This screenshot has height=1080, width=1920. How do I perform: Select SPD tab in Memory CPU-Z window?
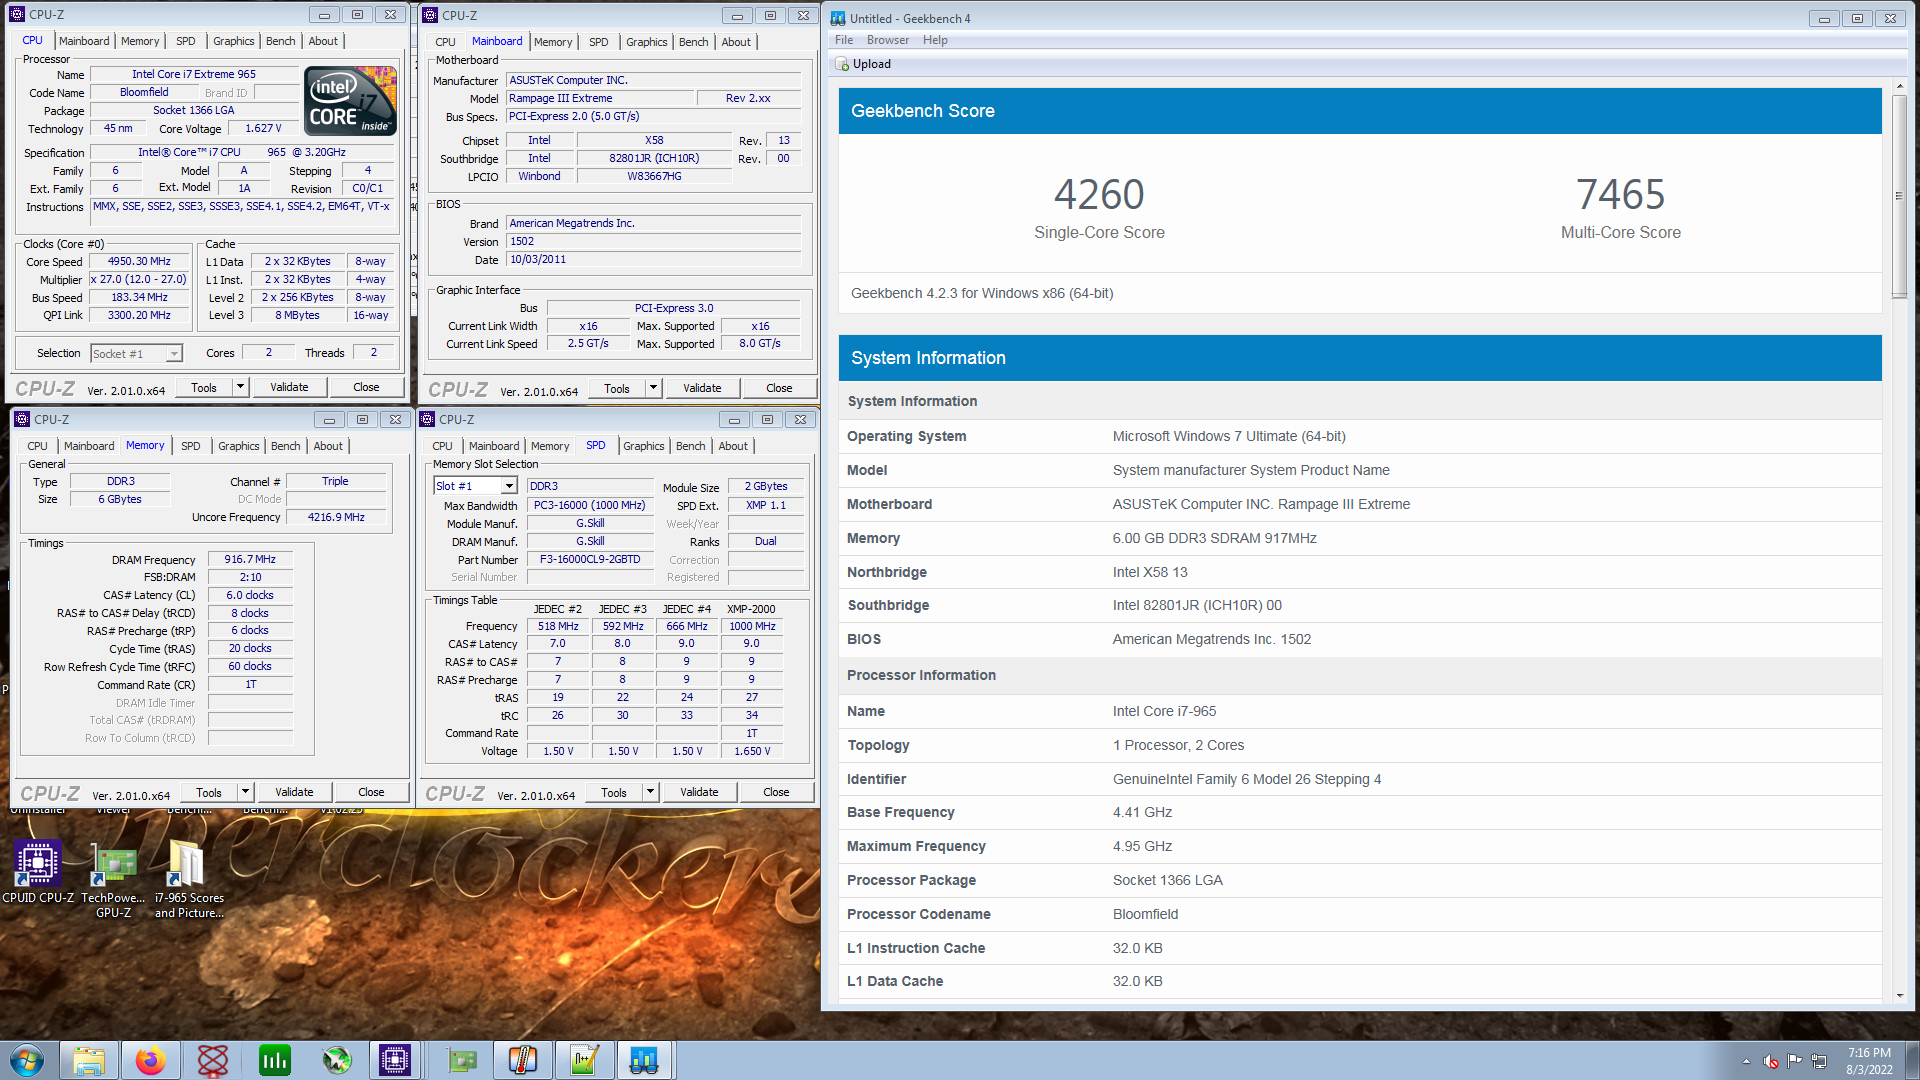(191, 446)
